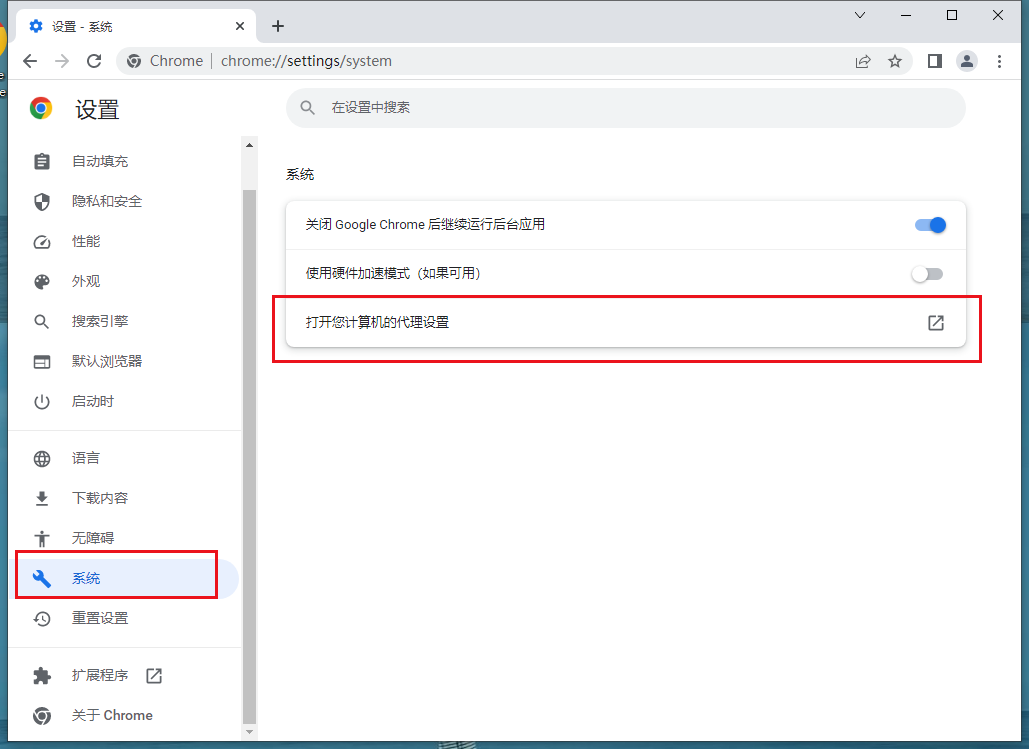Click 打开您计算机的代理设置 row text
The height and width of the screenshot is (749, 1029).
(x=377, y=322)
